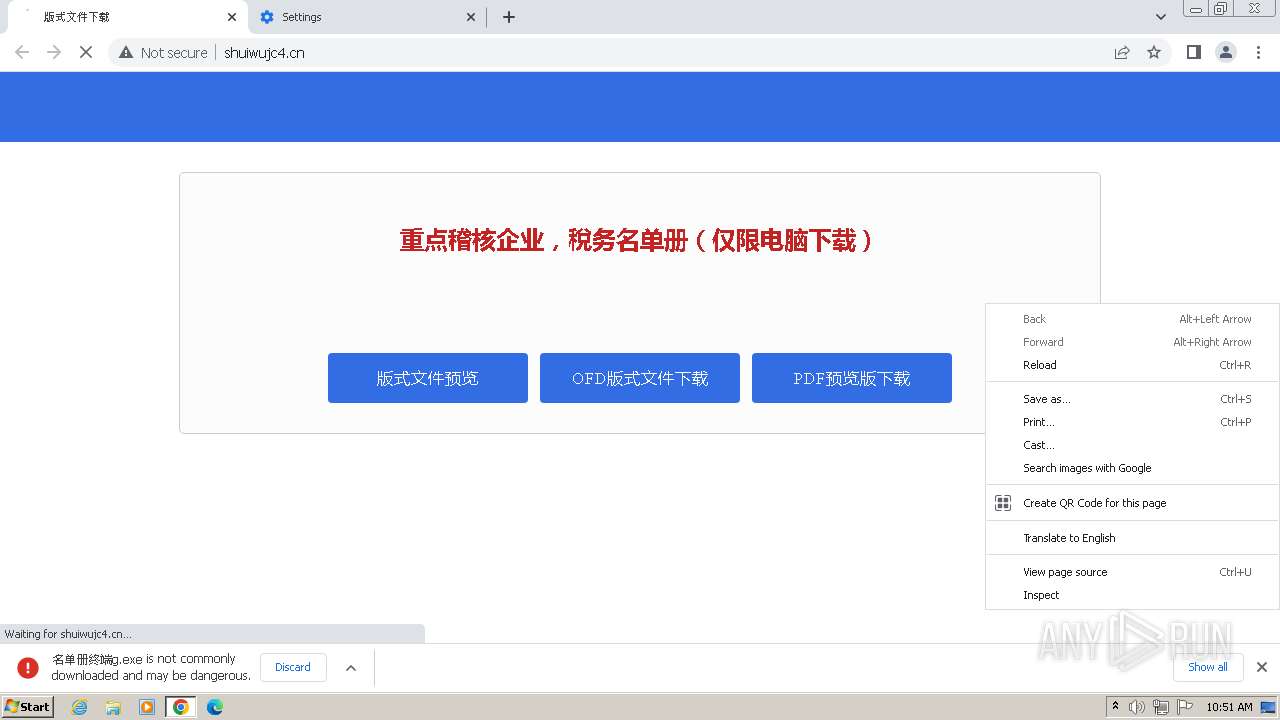Click the volume speaker tray icon

pos(1137,707)
